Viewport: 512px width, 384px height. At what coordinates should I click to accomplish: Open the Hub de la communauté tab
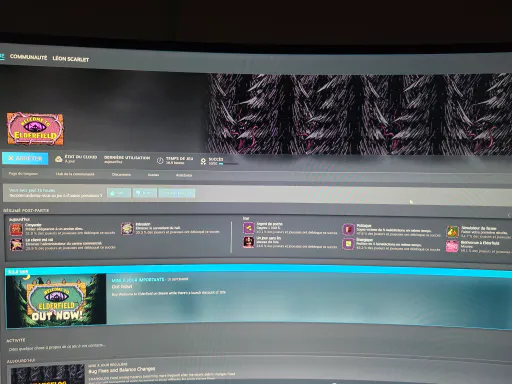75,174
